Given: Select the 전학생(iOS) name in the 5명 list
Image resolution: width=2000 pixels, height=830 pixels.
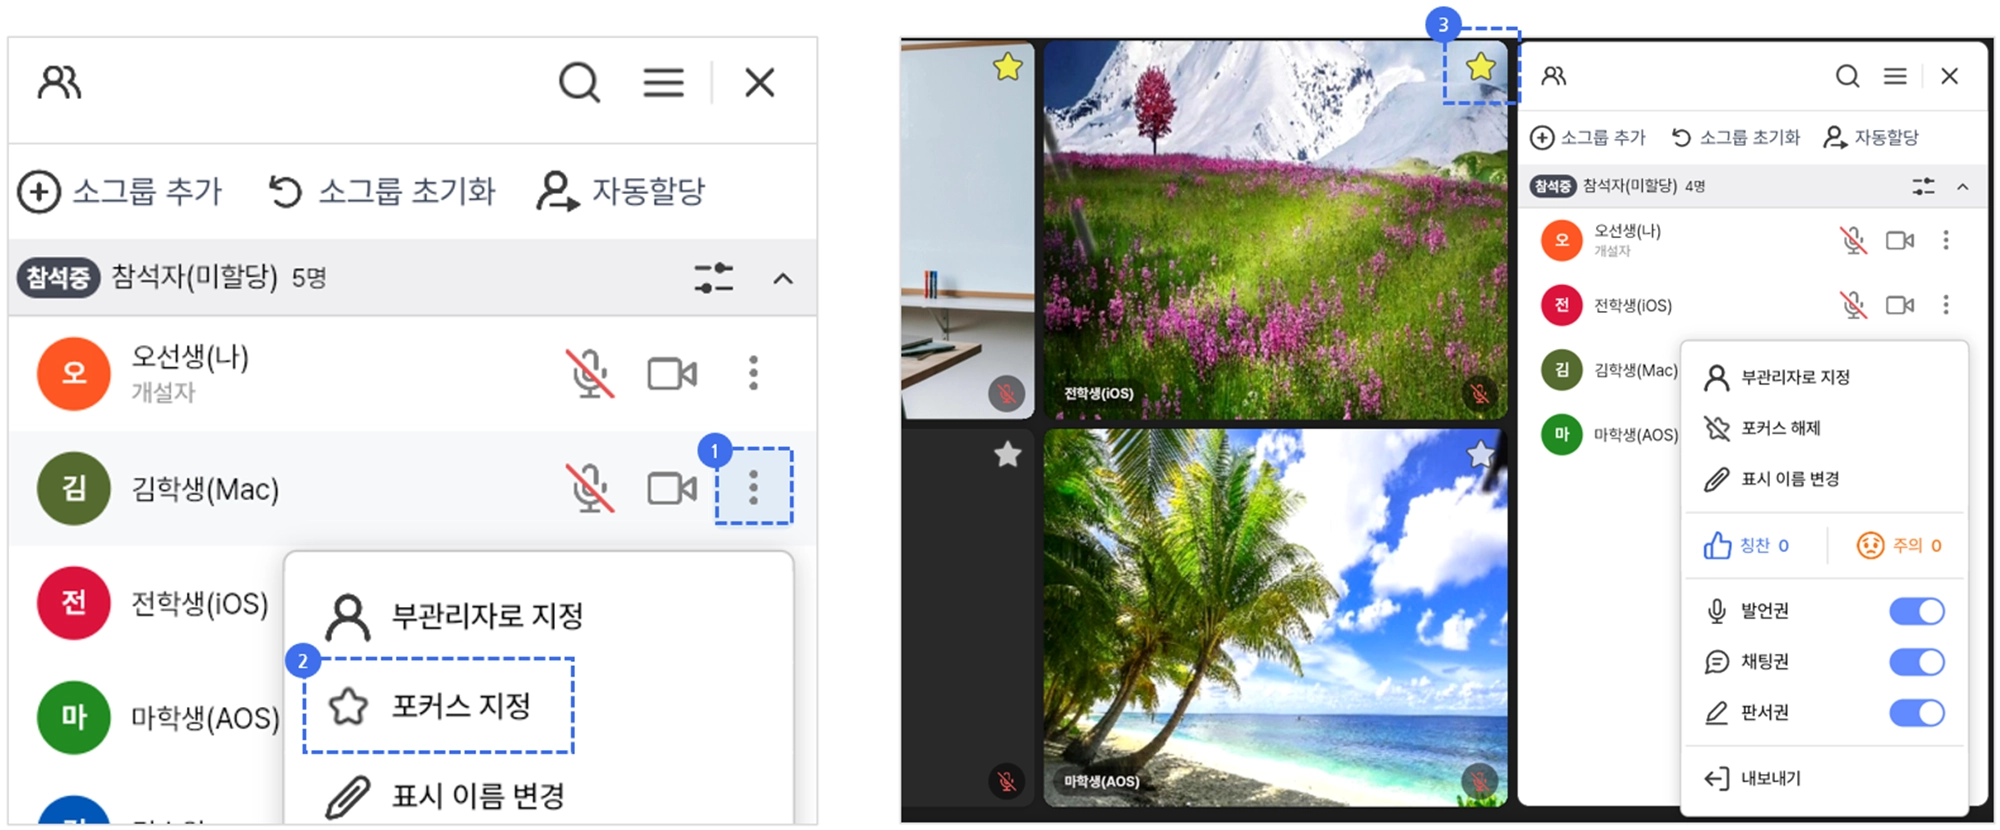Looking at the screenshot, I should click(200, 603).
